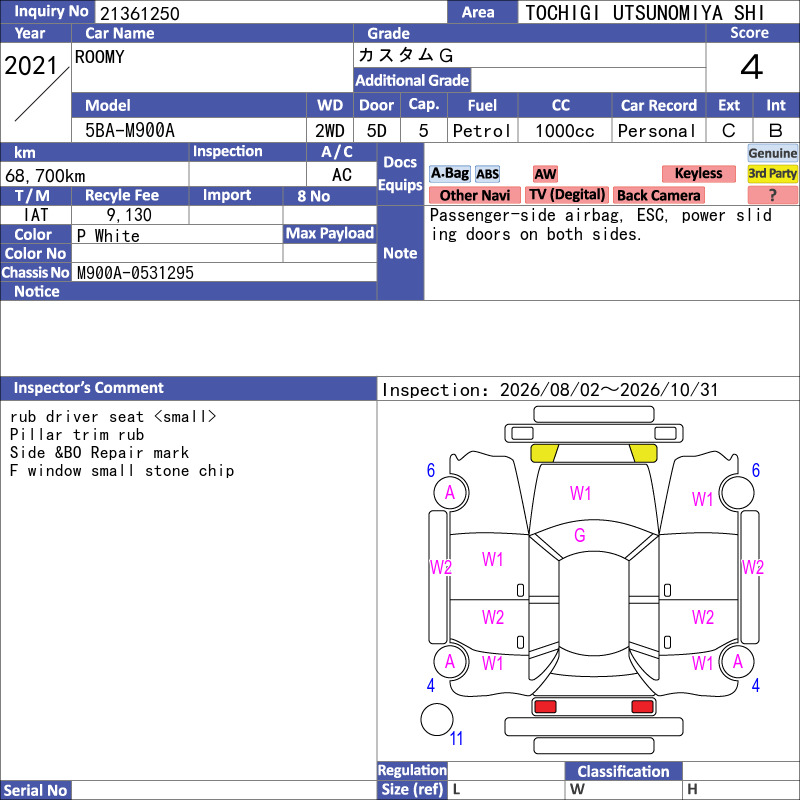The height and width of the screenshot is (800, 800).
Task: Select the Other Navi badge
Action: coord(474,195)
